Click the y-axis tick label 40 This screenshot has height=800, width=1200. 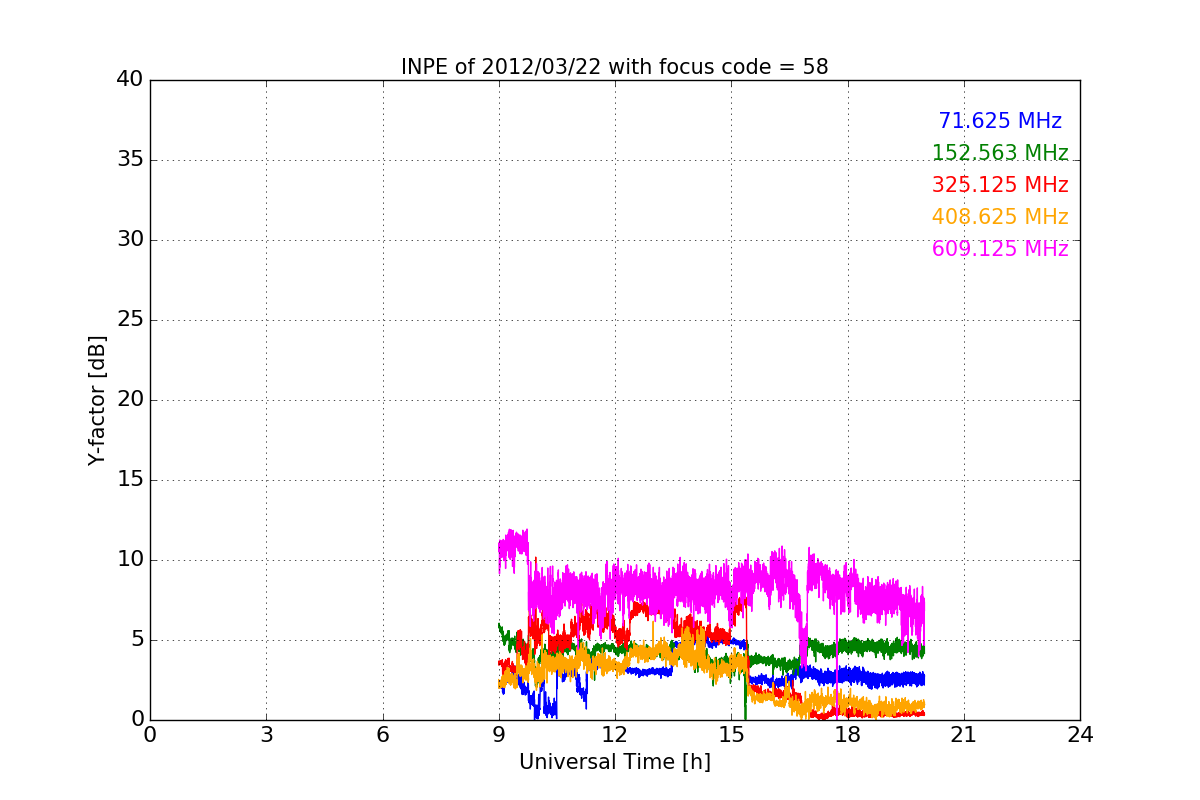(x=130, y=80)
